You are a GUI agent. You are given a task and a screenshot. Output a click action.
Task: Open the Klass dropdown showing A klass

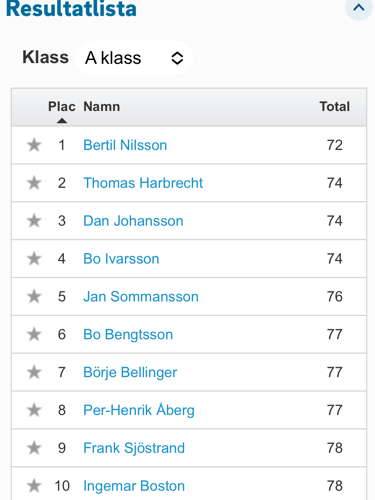click(134, 58)
